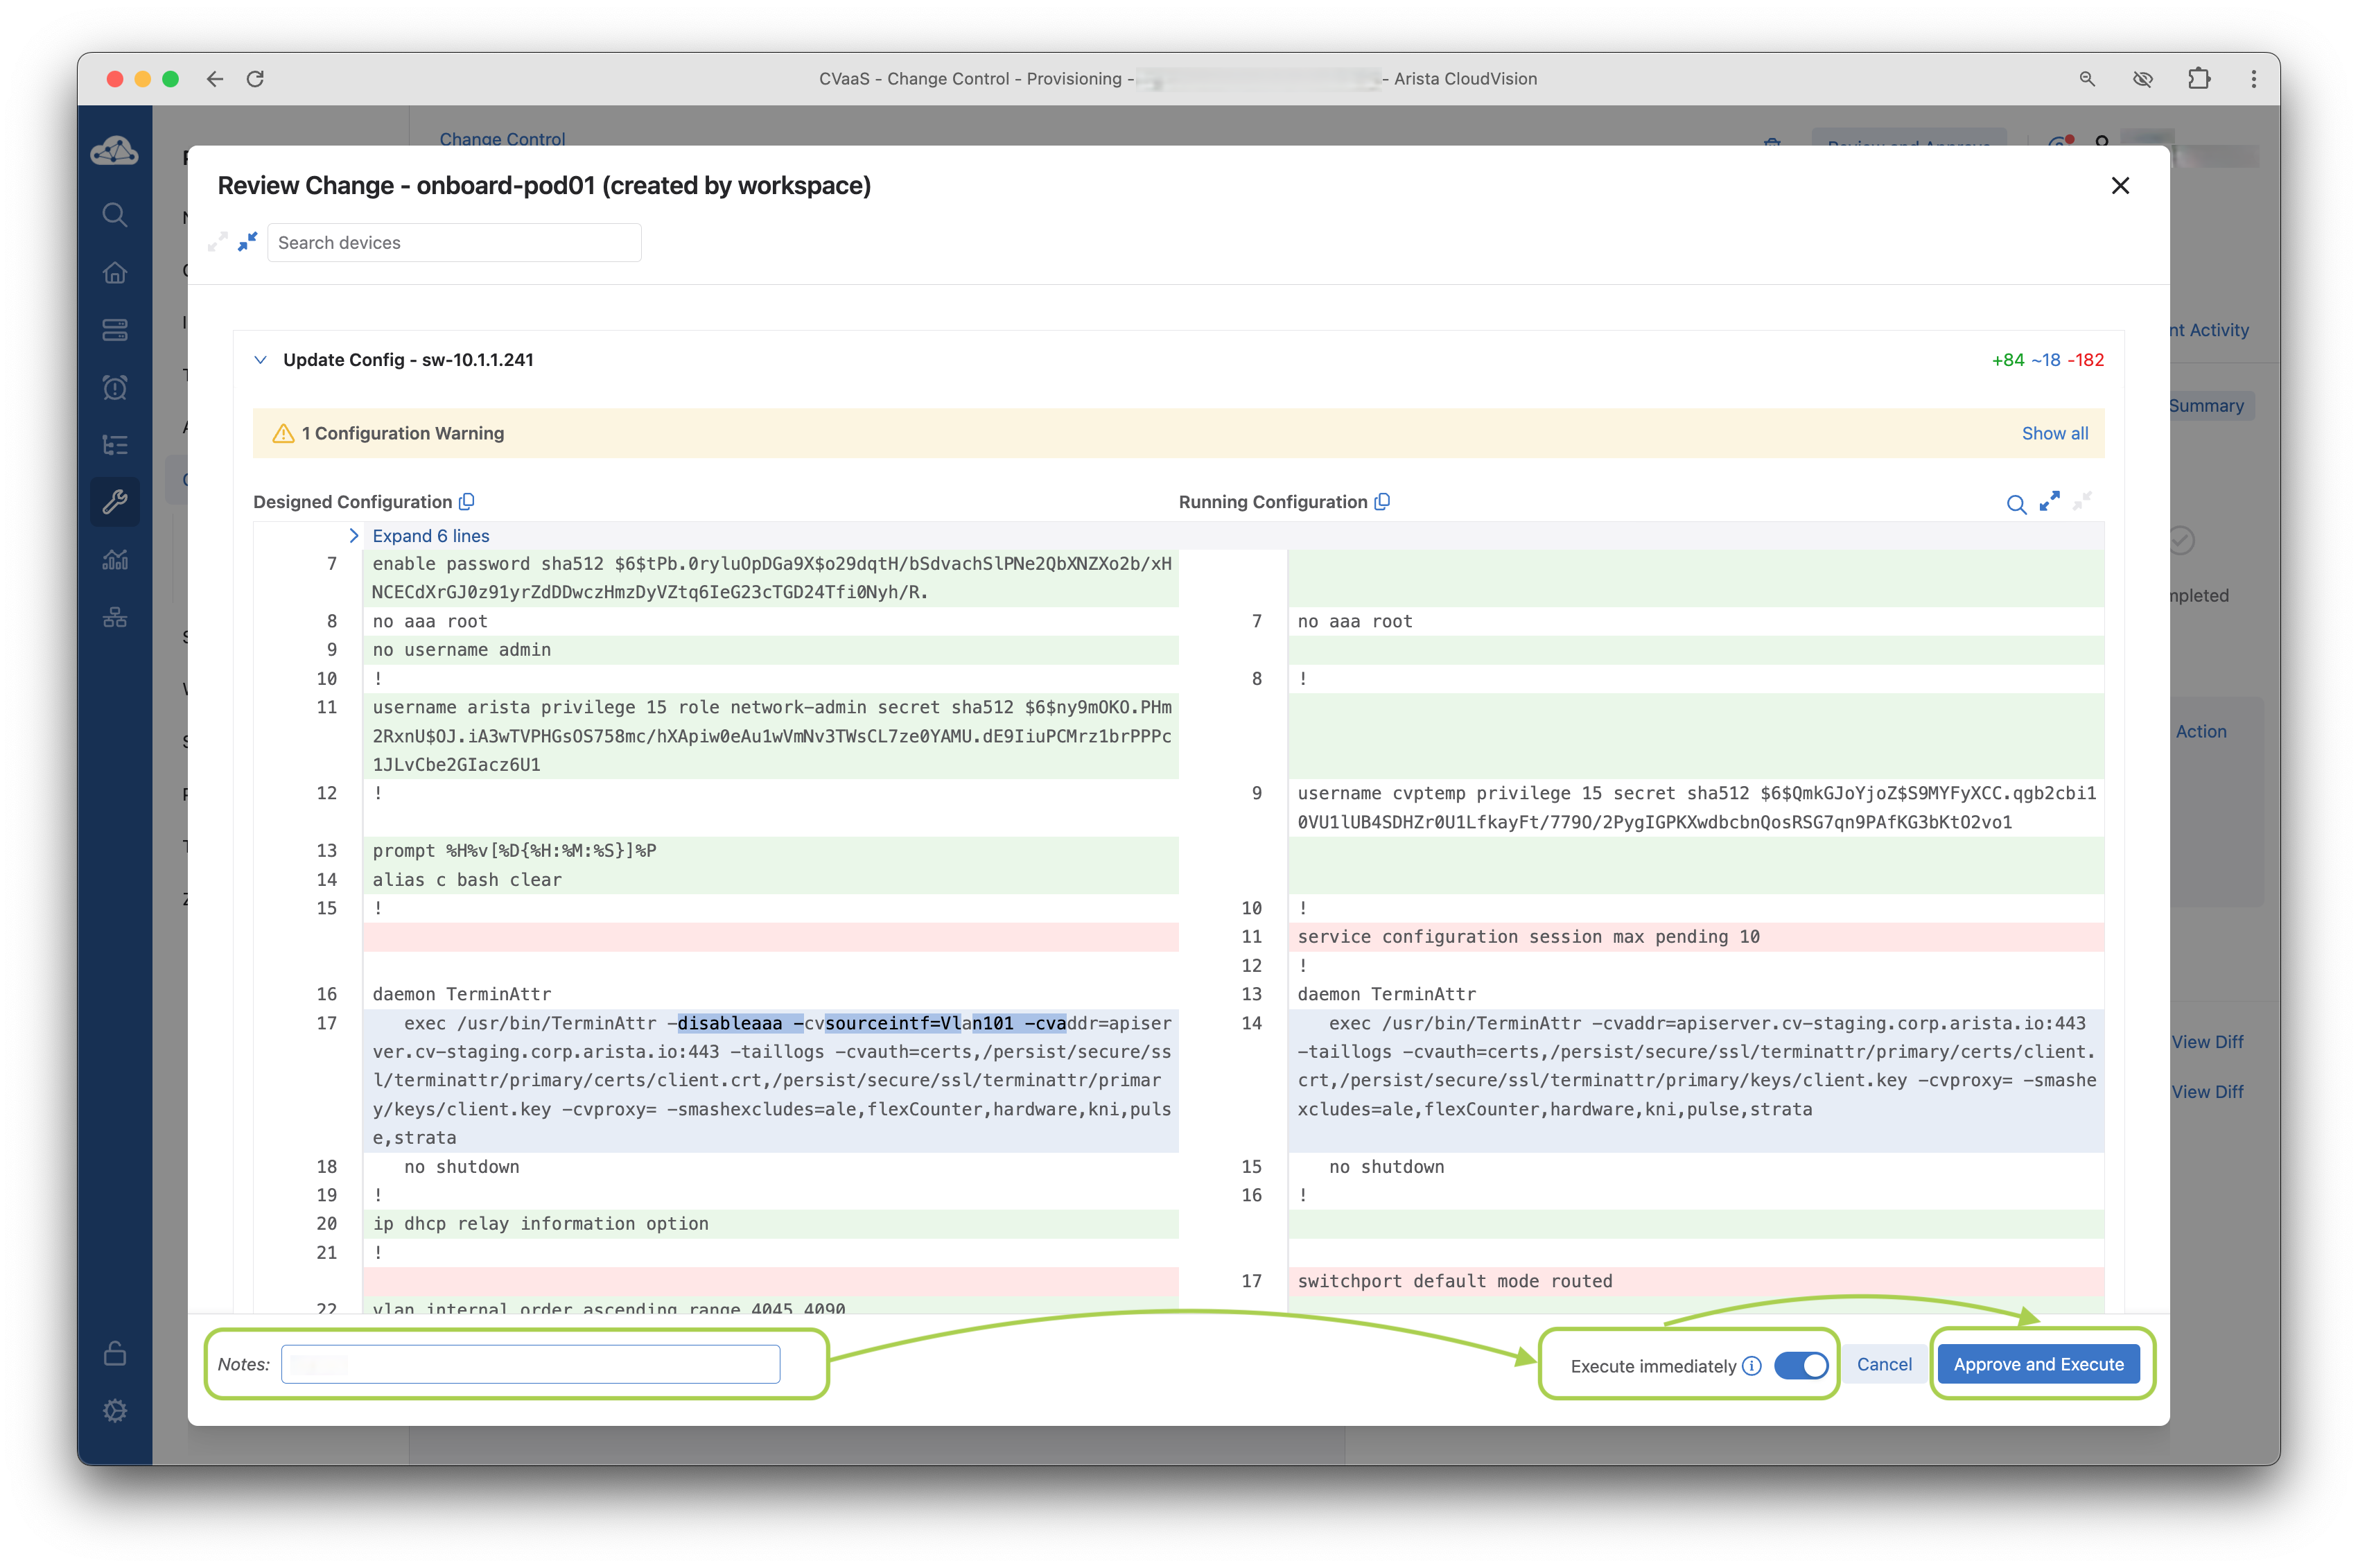
Task: Click the diff search magnifier icon
Action: click(x=2016, y=504)
